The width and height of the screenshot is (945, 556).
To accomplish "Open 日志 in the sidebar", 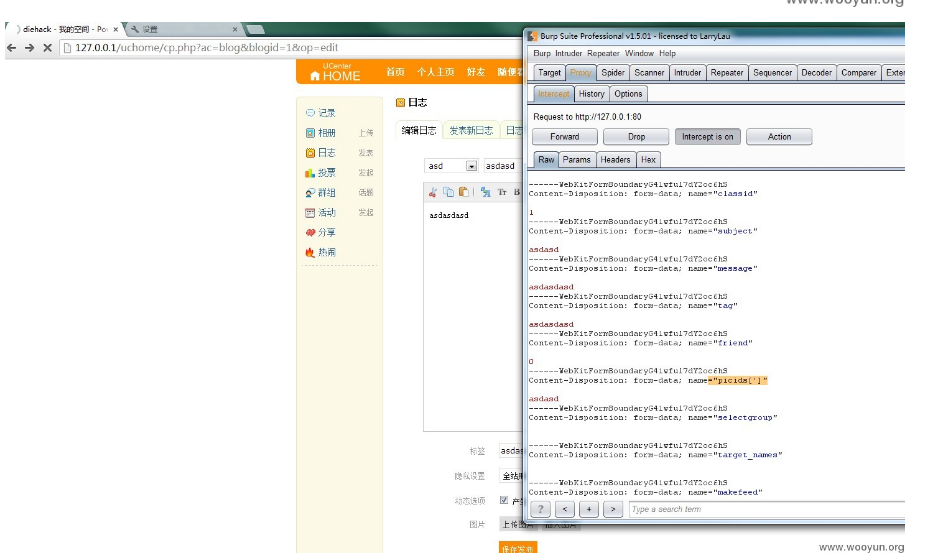I will click(x=327, y=152).
